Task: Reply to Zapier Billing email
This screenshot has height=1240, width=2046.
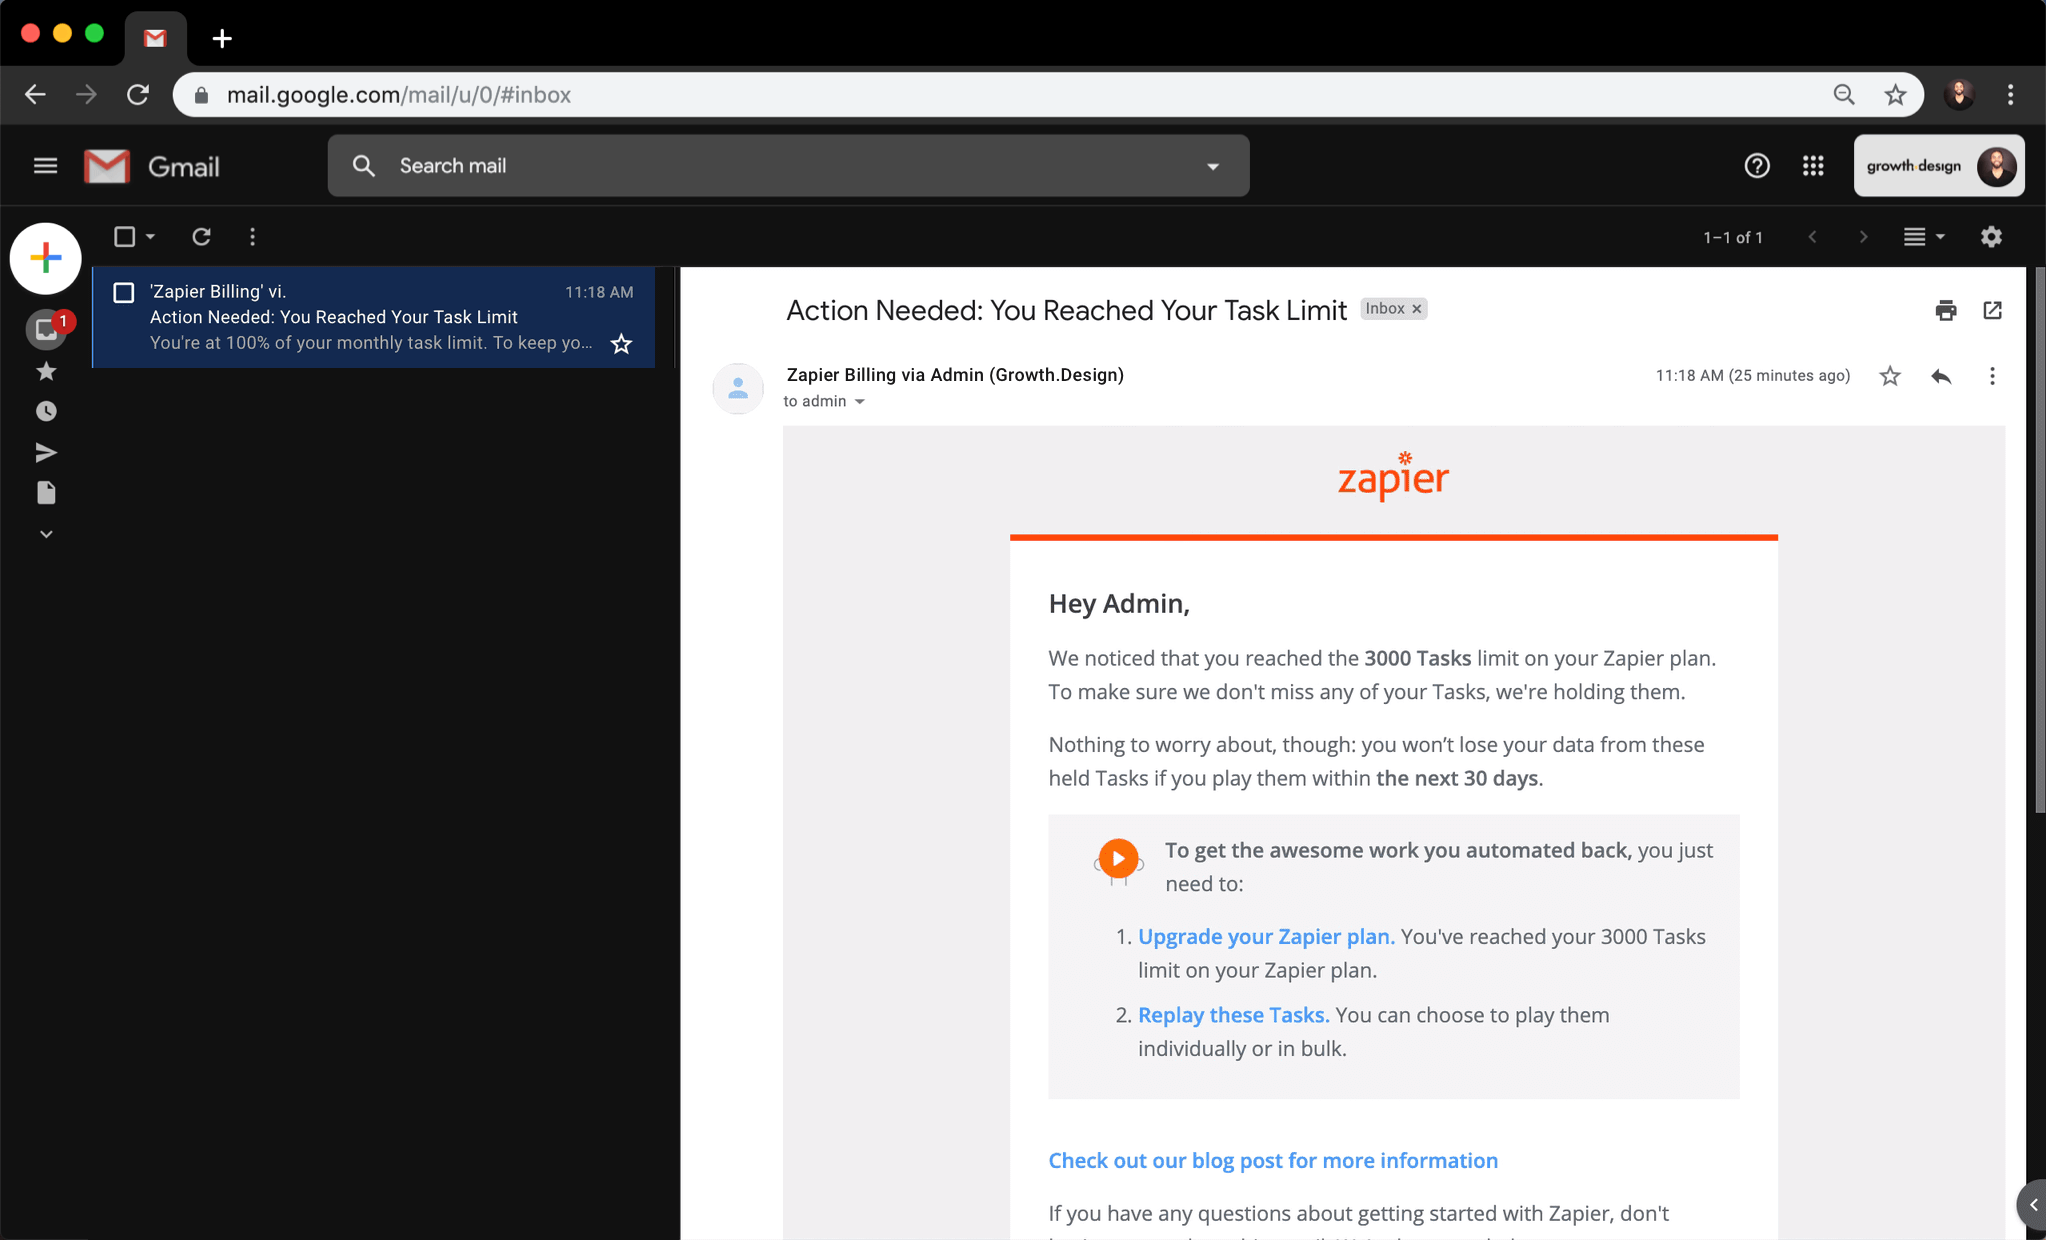Action: (x=1941, y=376)
